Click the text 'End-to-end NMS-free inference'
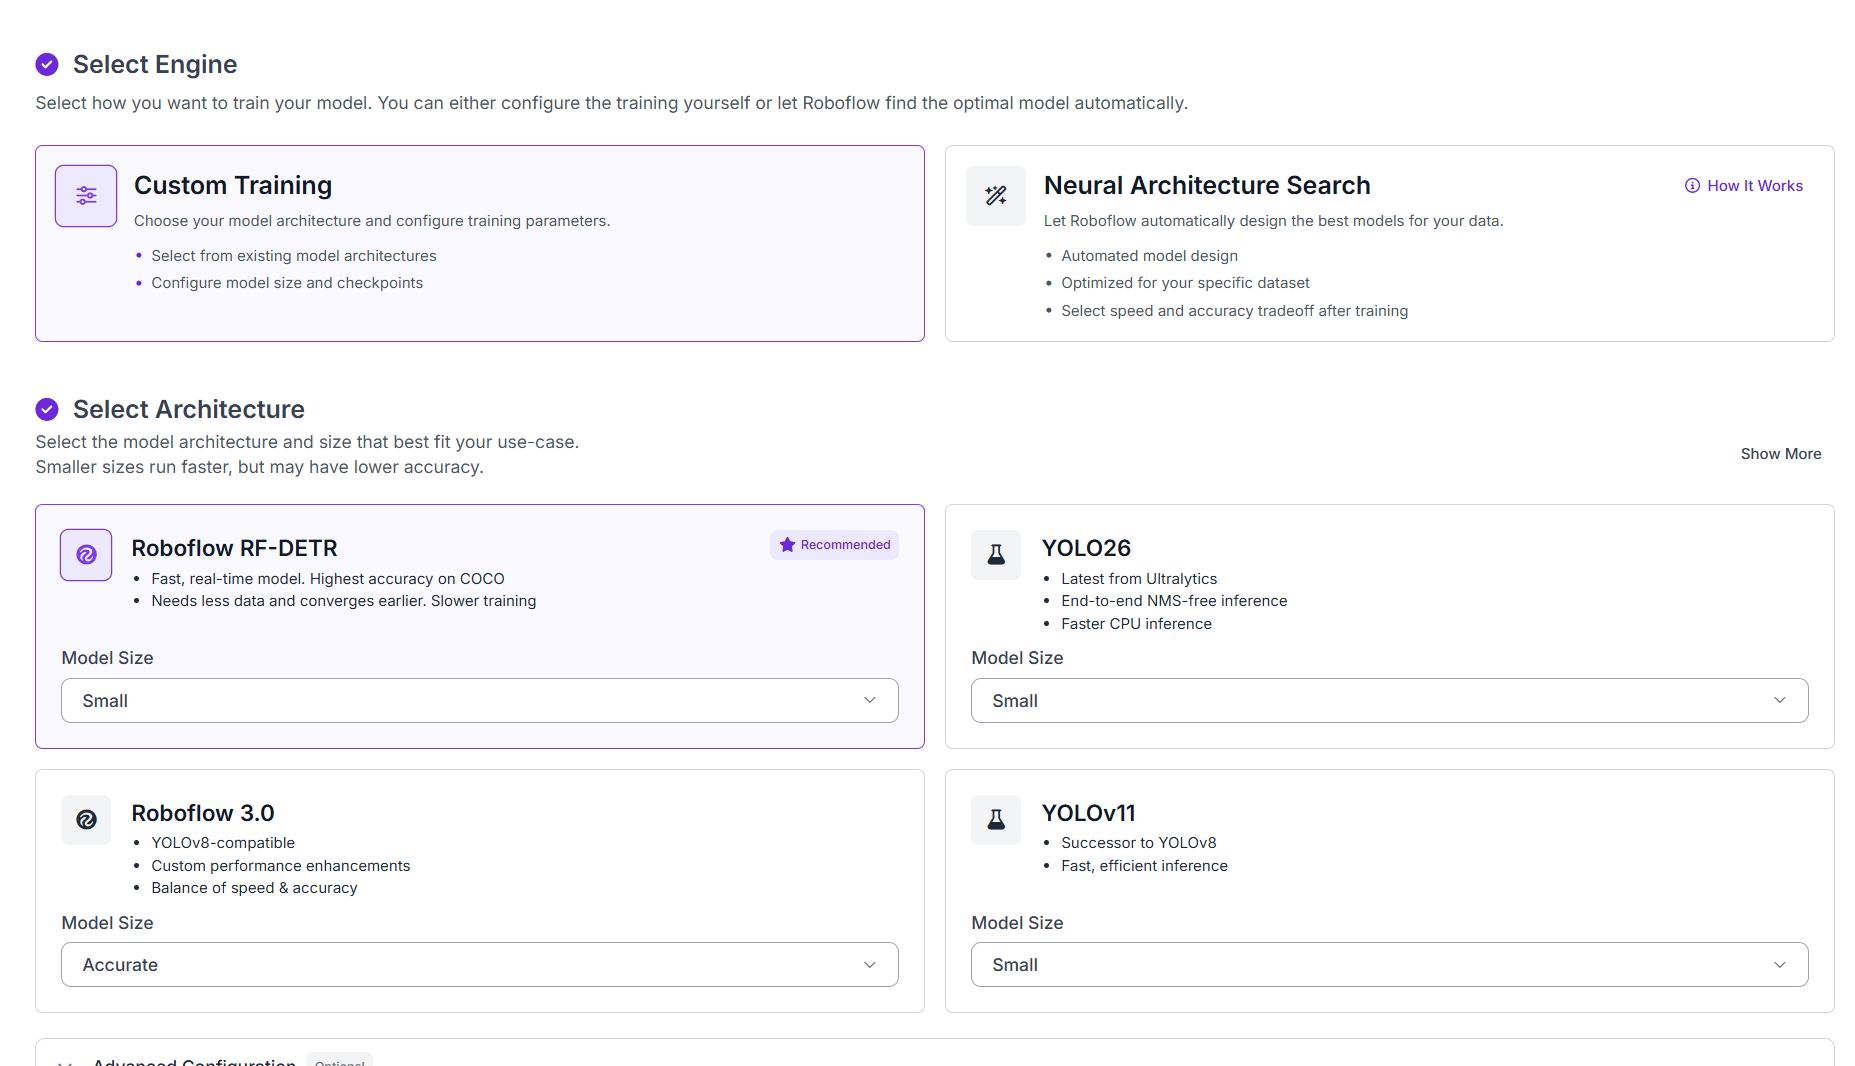Screen dimensions: 1855x1066 (1174, 601)
